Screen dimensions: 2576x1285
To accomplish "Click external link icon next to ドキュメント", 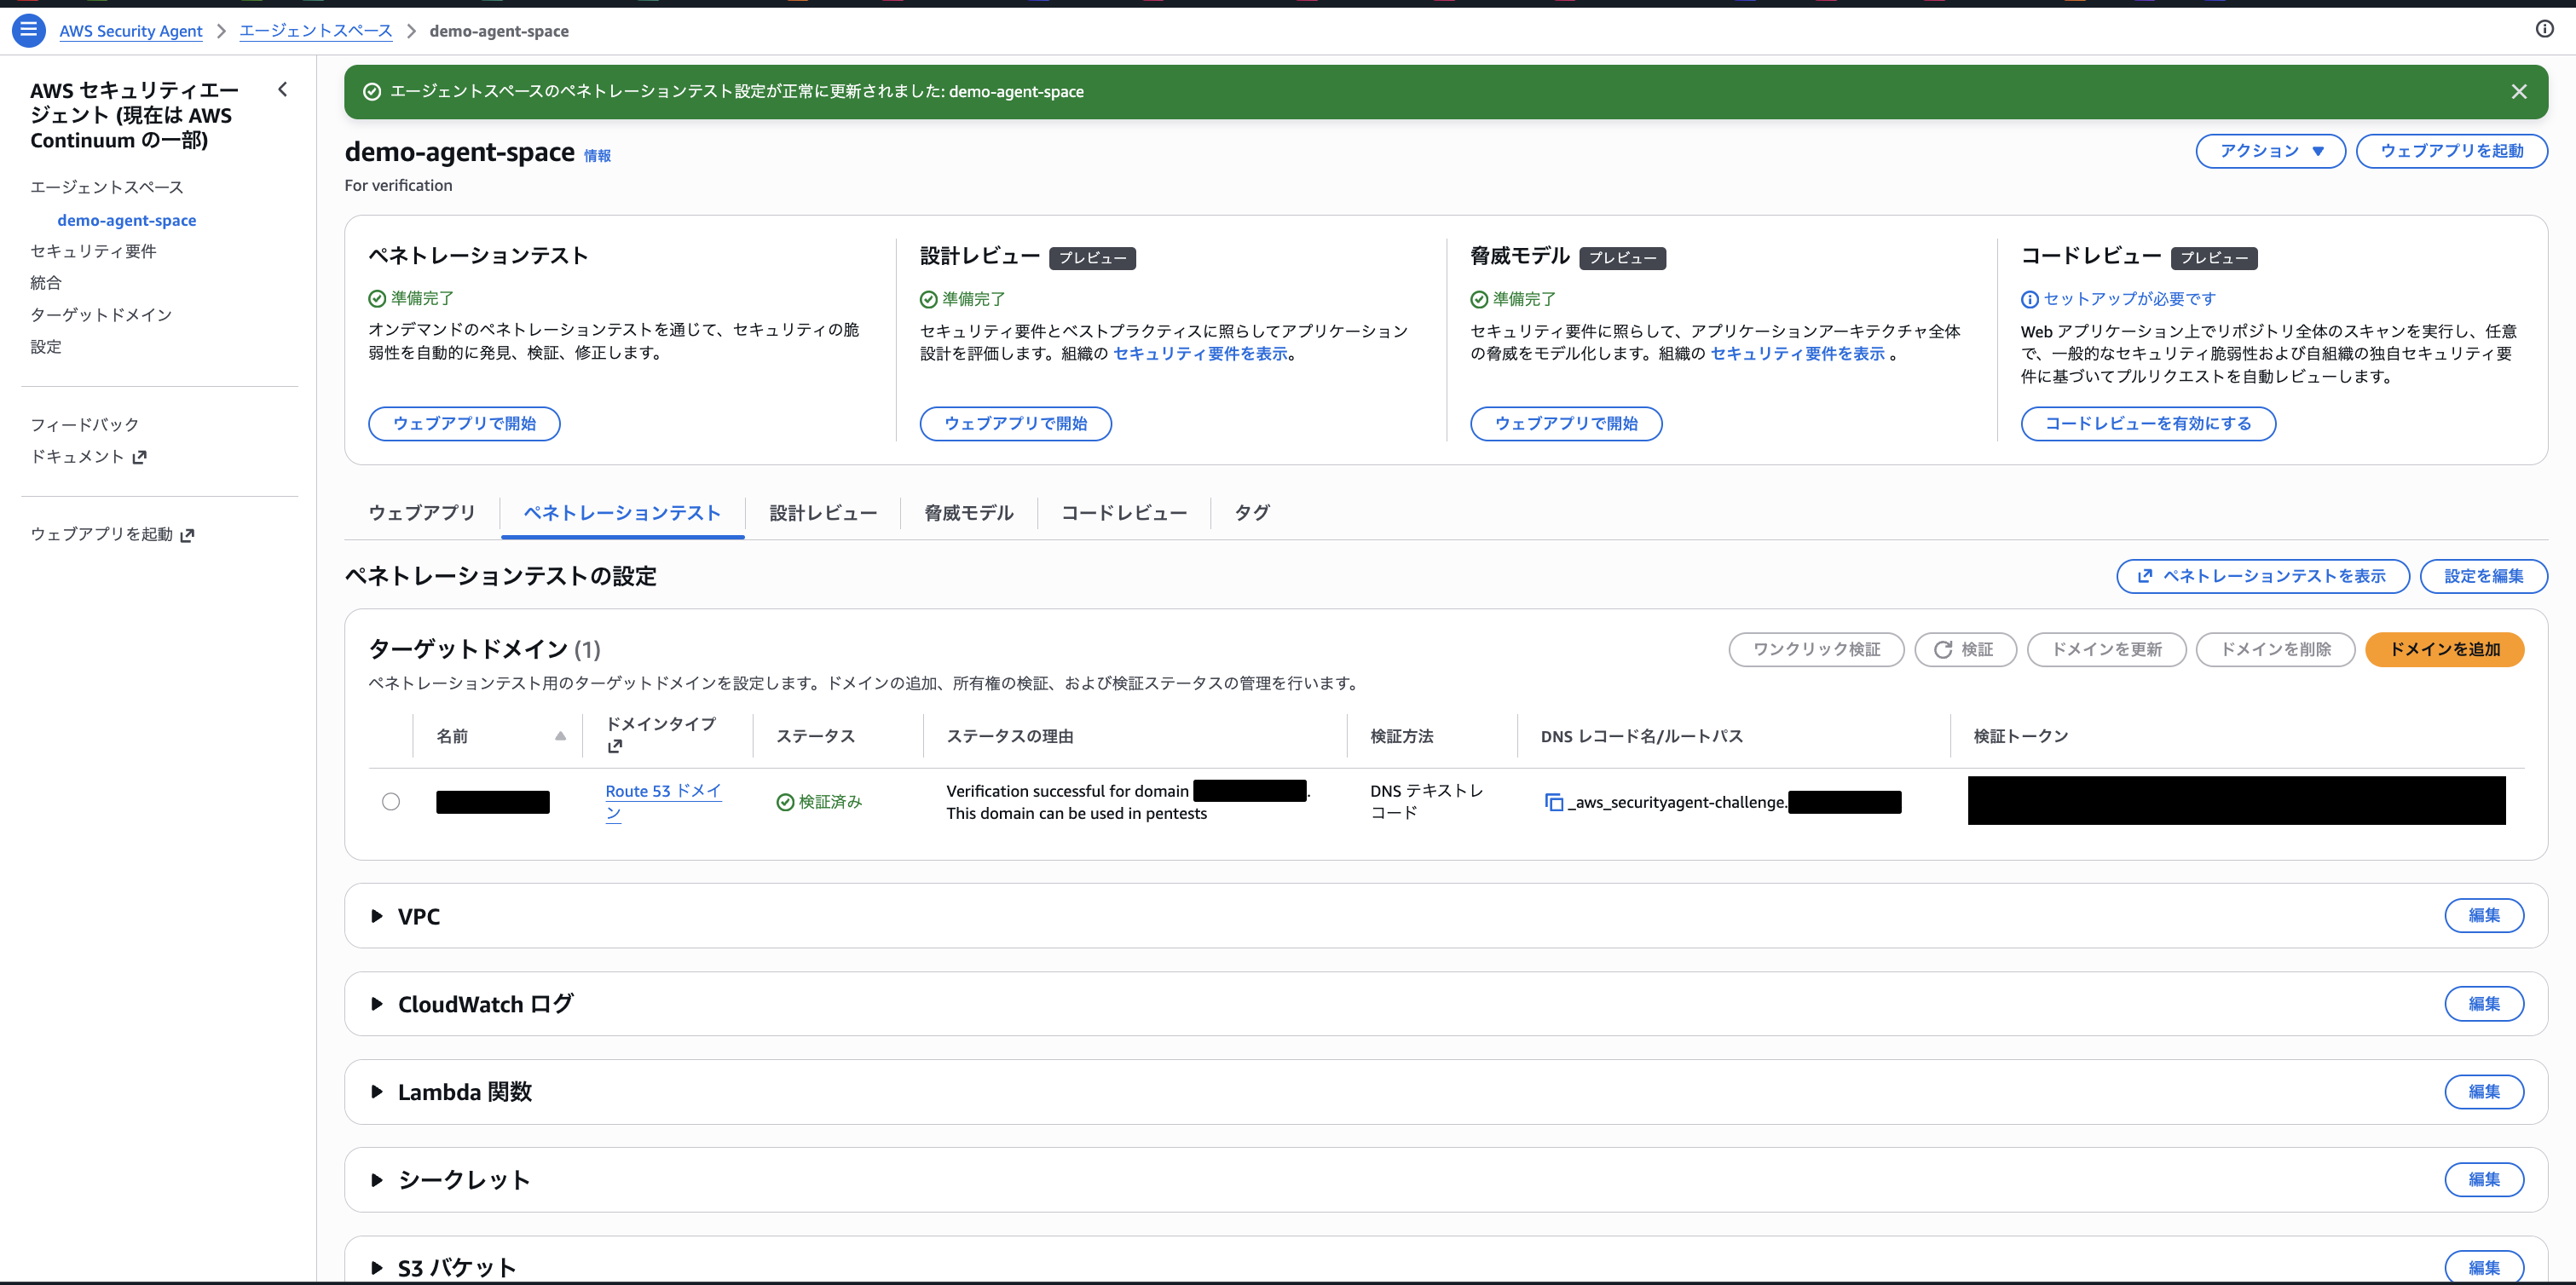I will click(140, 457).
